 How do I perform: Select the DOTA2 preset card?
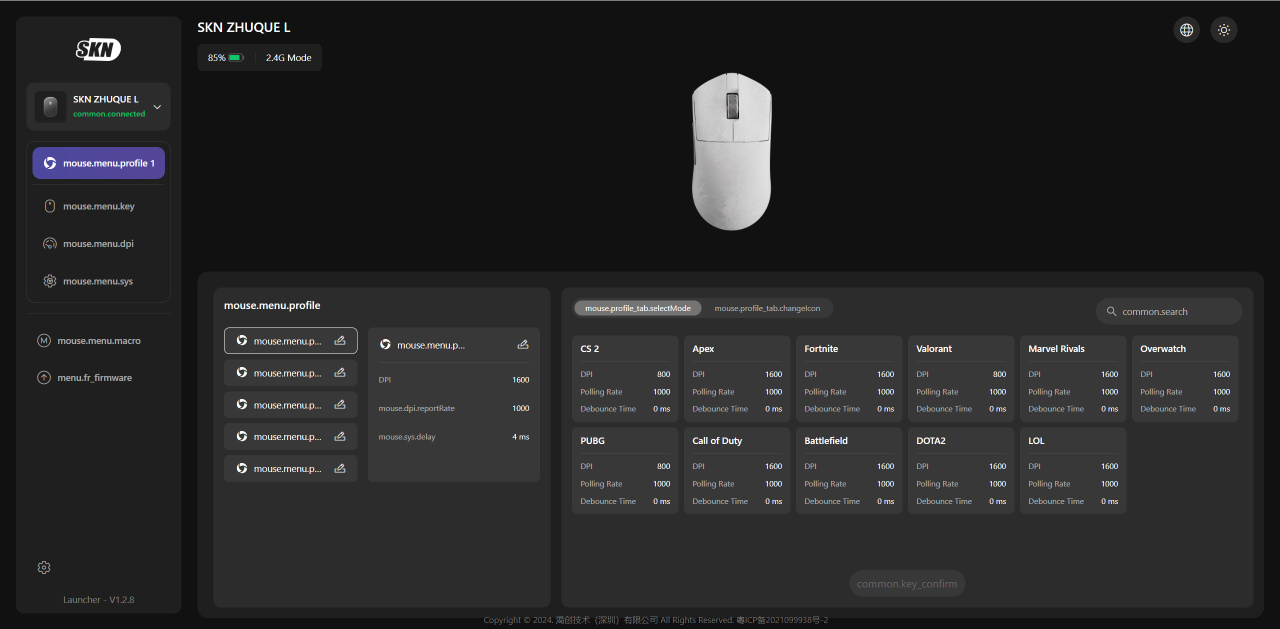coord(961,471)
